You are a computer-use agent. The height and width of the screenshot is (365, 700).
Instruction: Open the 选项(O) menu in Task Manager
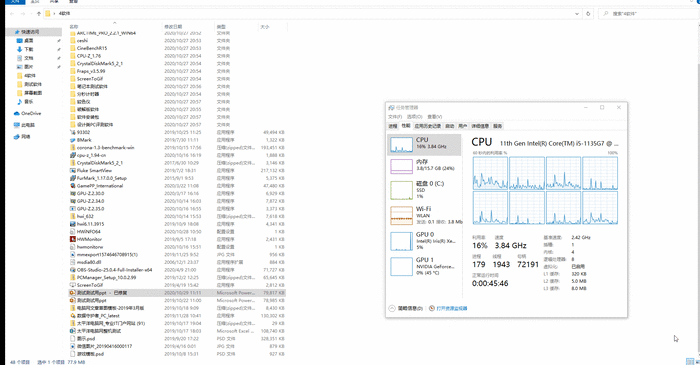(414, 117)
